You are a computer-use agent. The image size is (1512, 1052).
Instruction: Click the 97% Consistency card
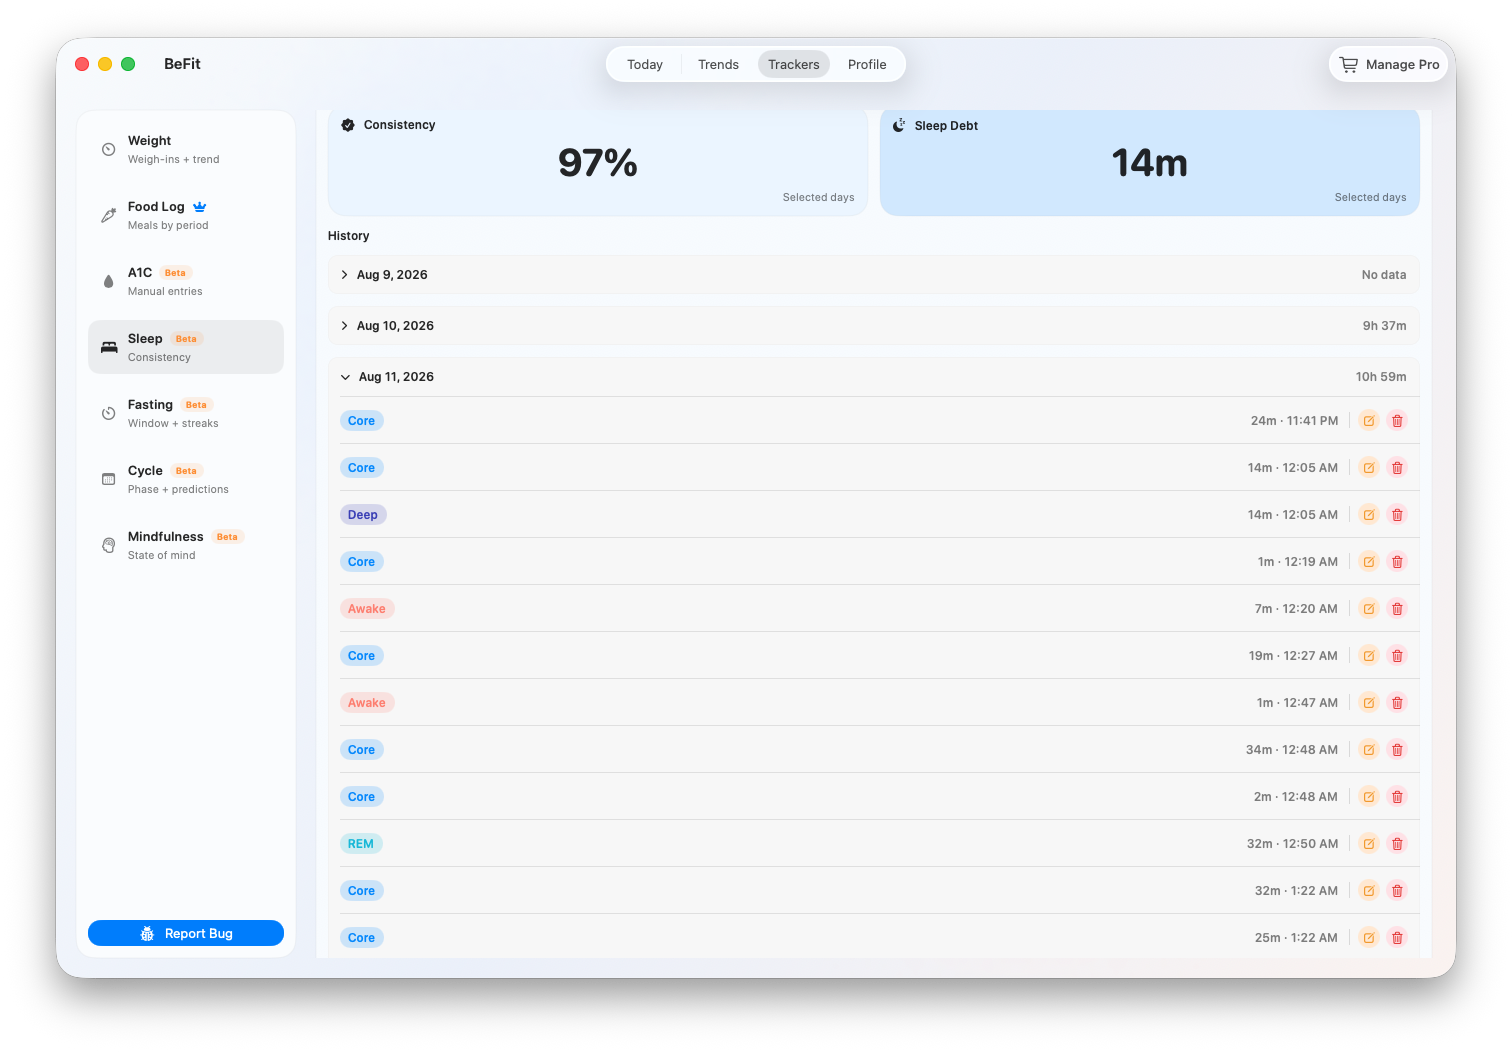[x=598, y=162]
